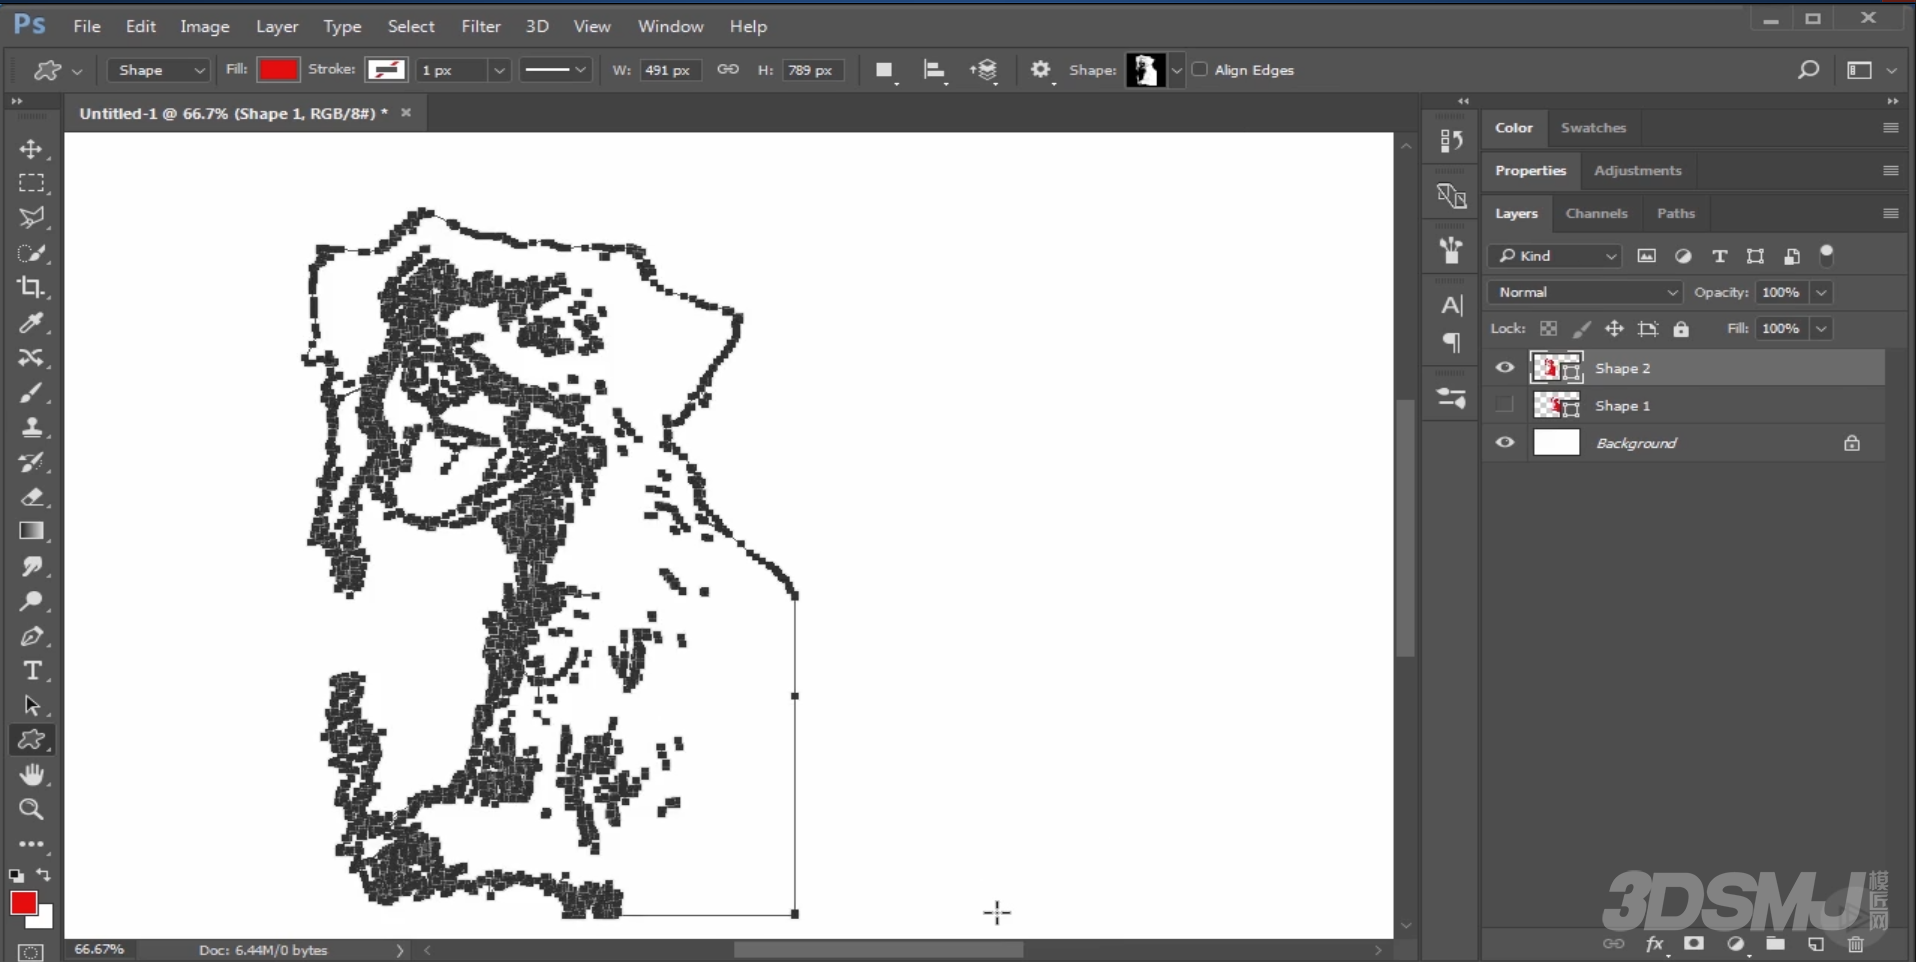Switch to the Channels tab
This screenshot has height=962, width=1916.
[1596, 213]
